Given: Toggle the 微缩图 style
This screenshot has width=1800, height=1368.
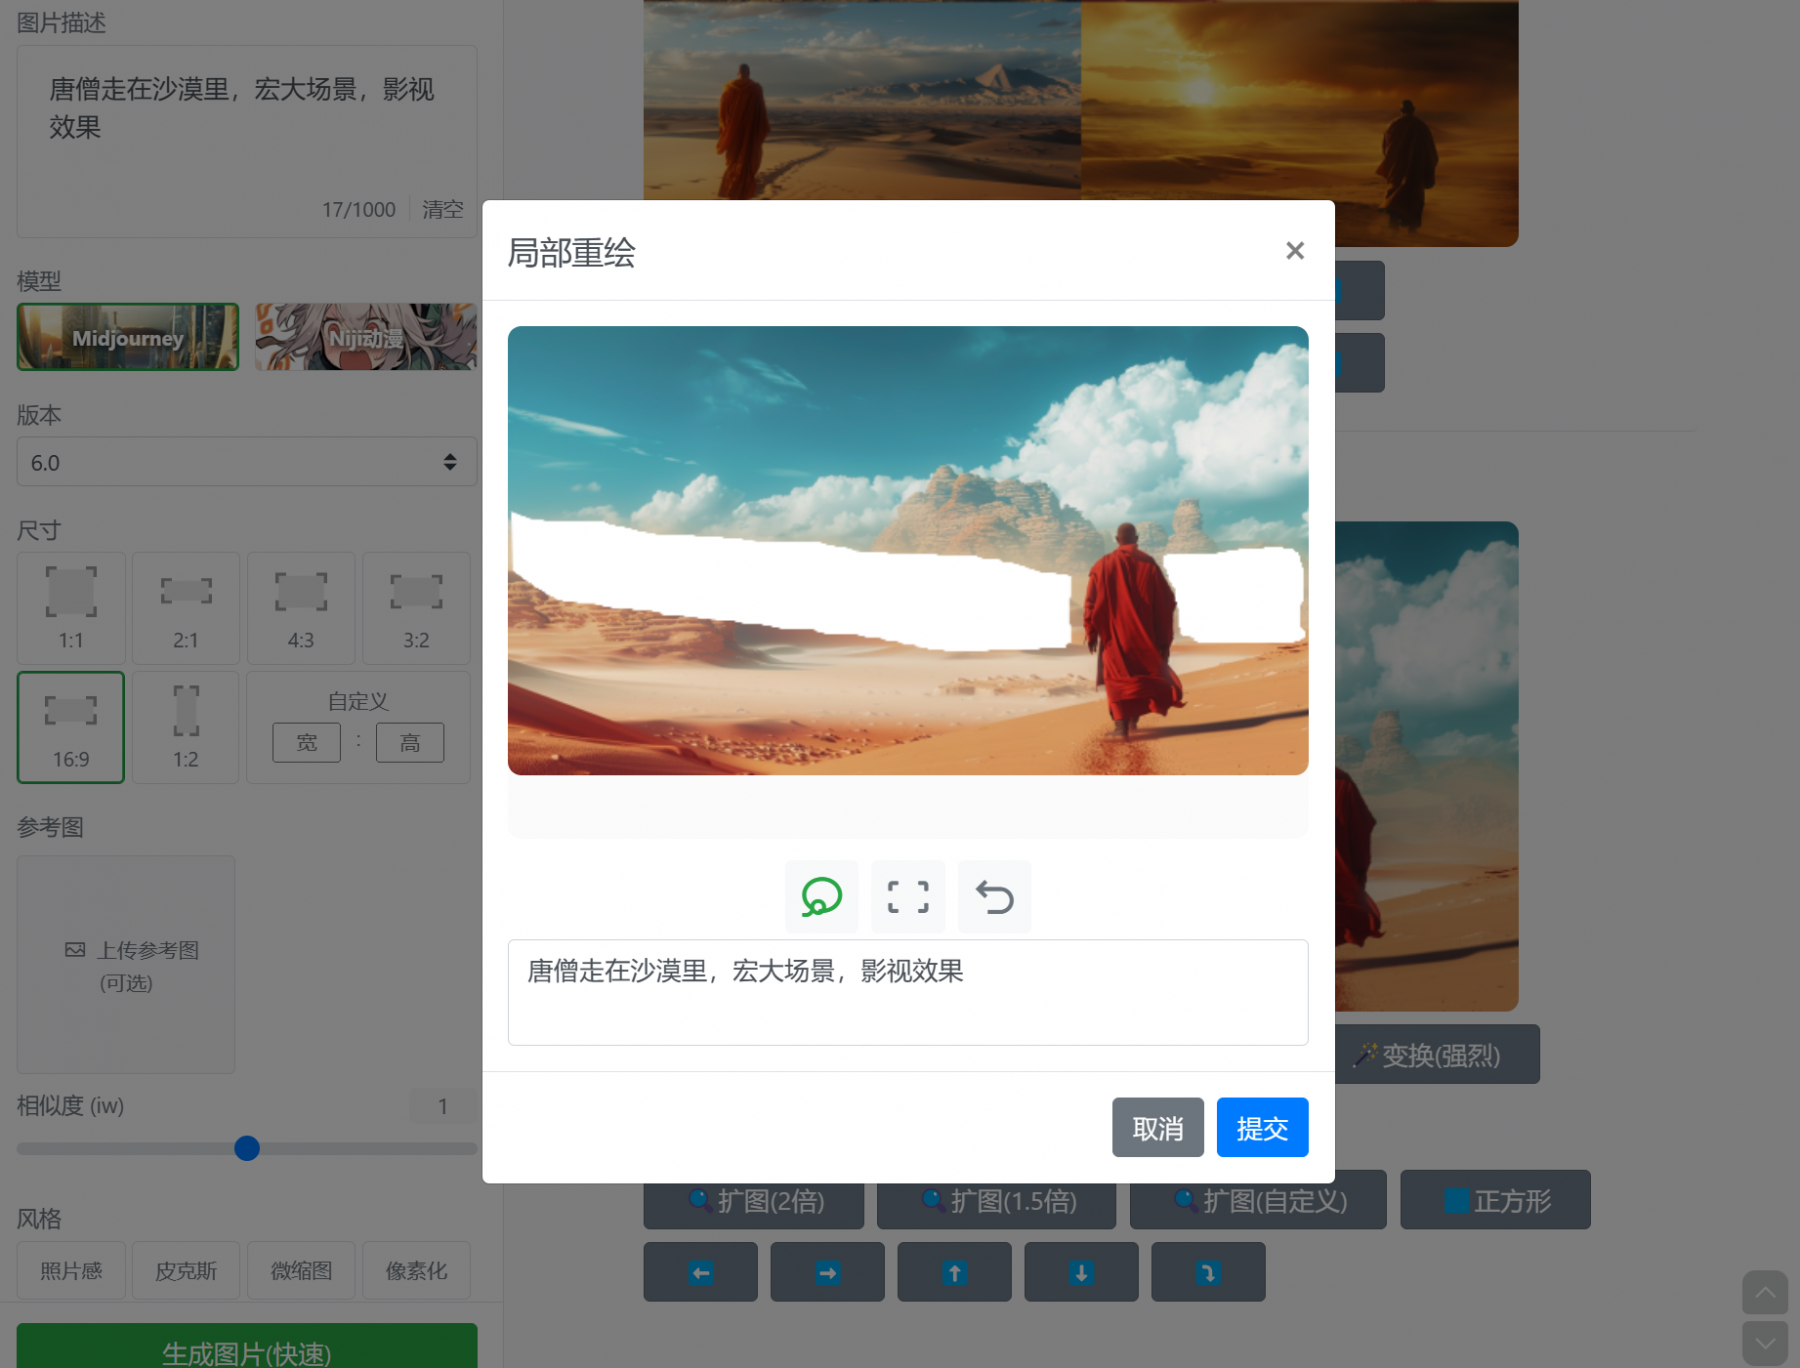Looking at the screenshot, I should pos(301,1271).
